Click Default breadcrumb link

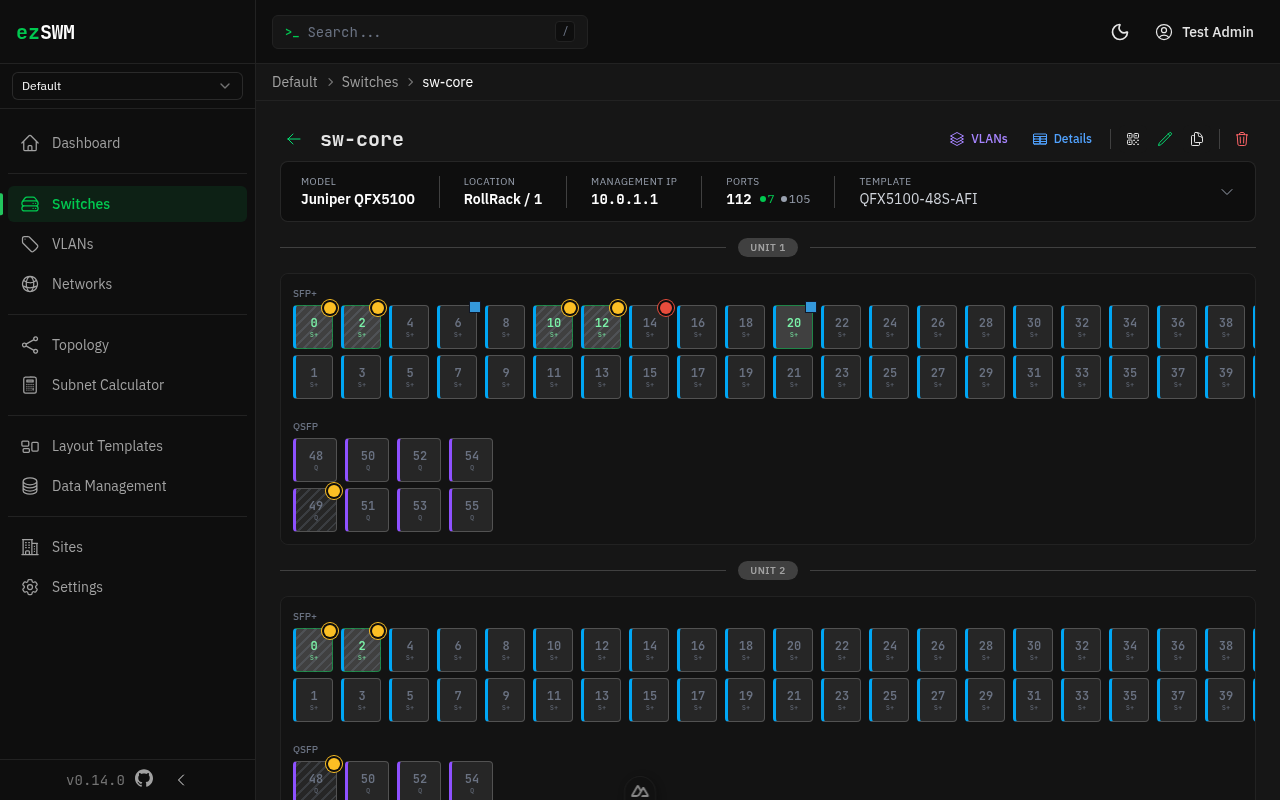[x=294, y=82]
